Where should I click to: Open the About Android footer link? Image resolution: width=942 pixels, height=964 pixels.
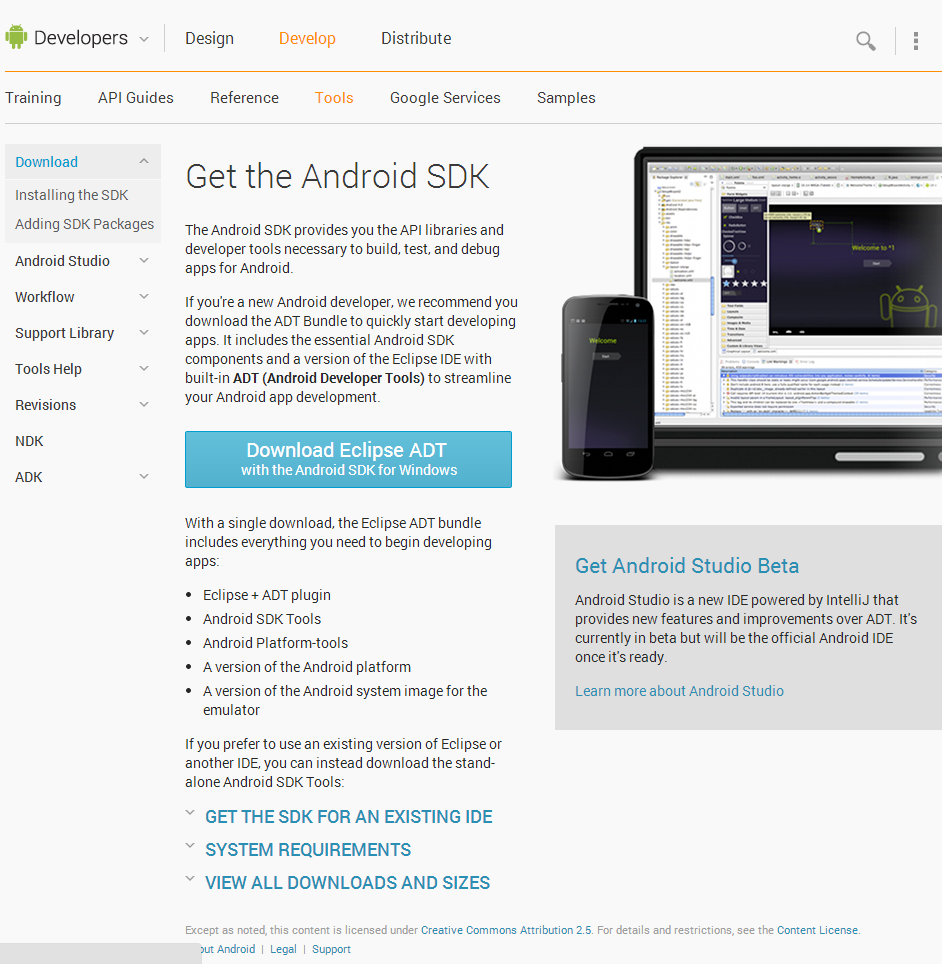228,949
